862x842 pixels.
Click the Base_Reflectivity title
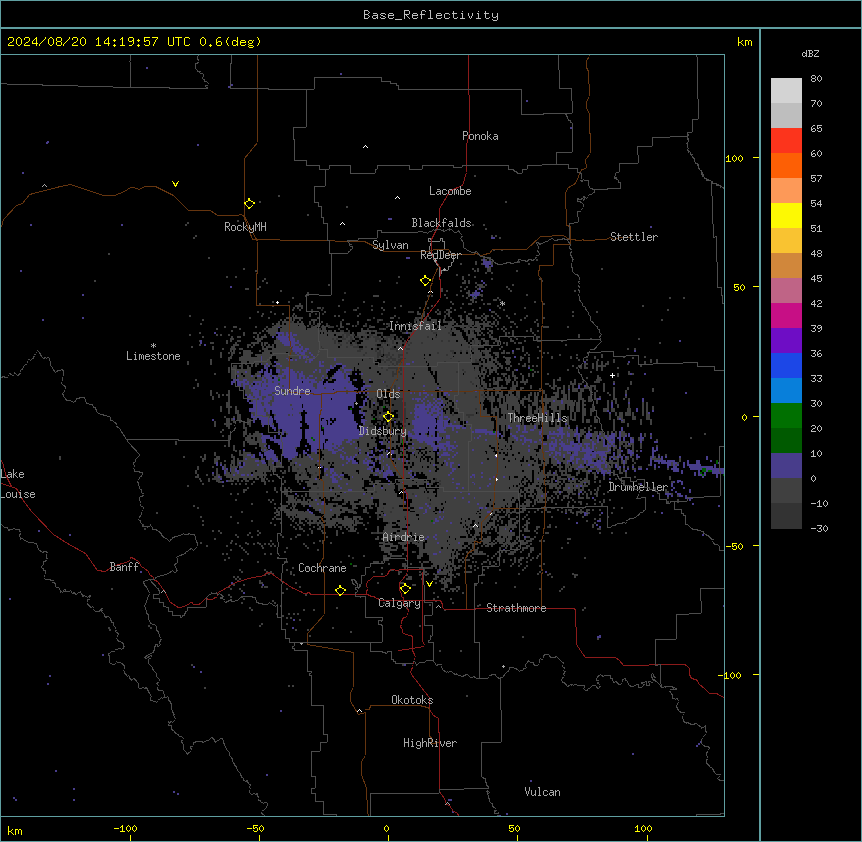(431, 15)
